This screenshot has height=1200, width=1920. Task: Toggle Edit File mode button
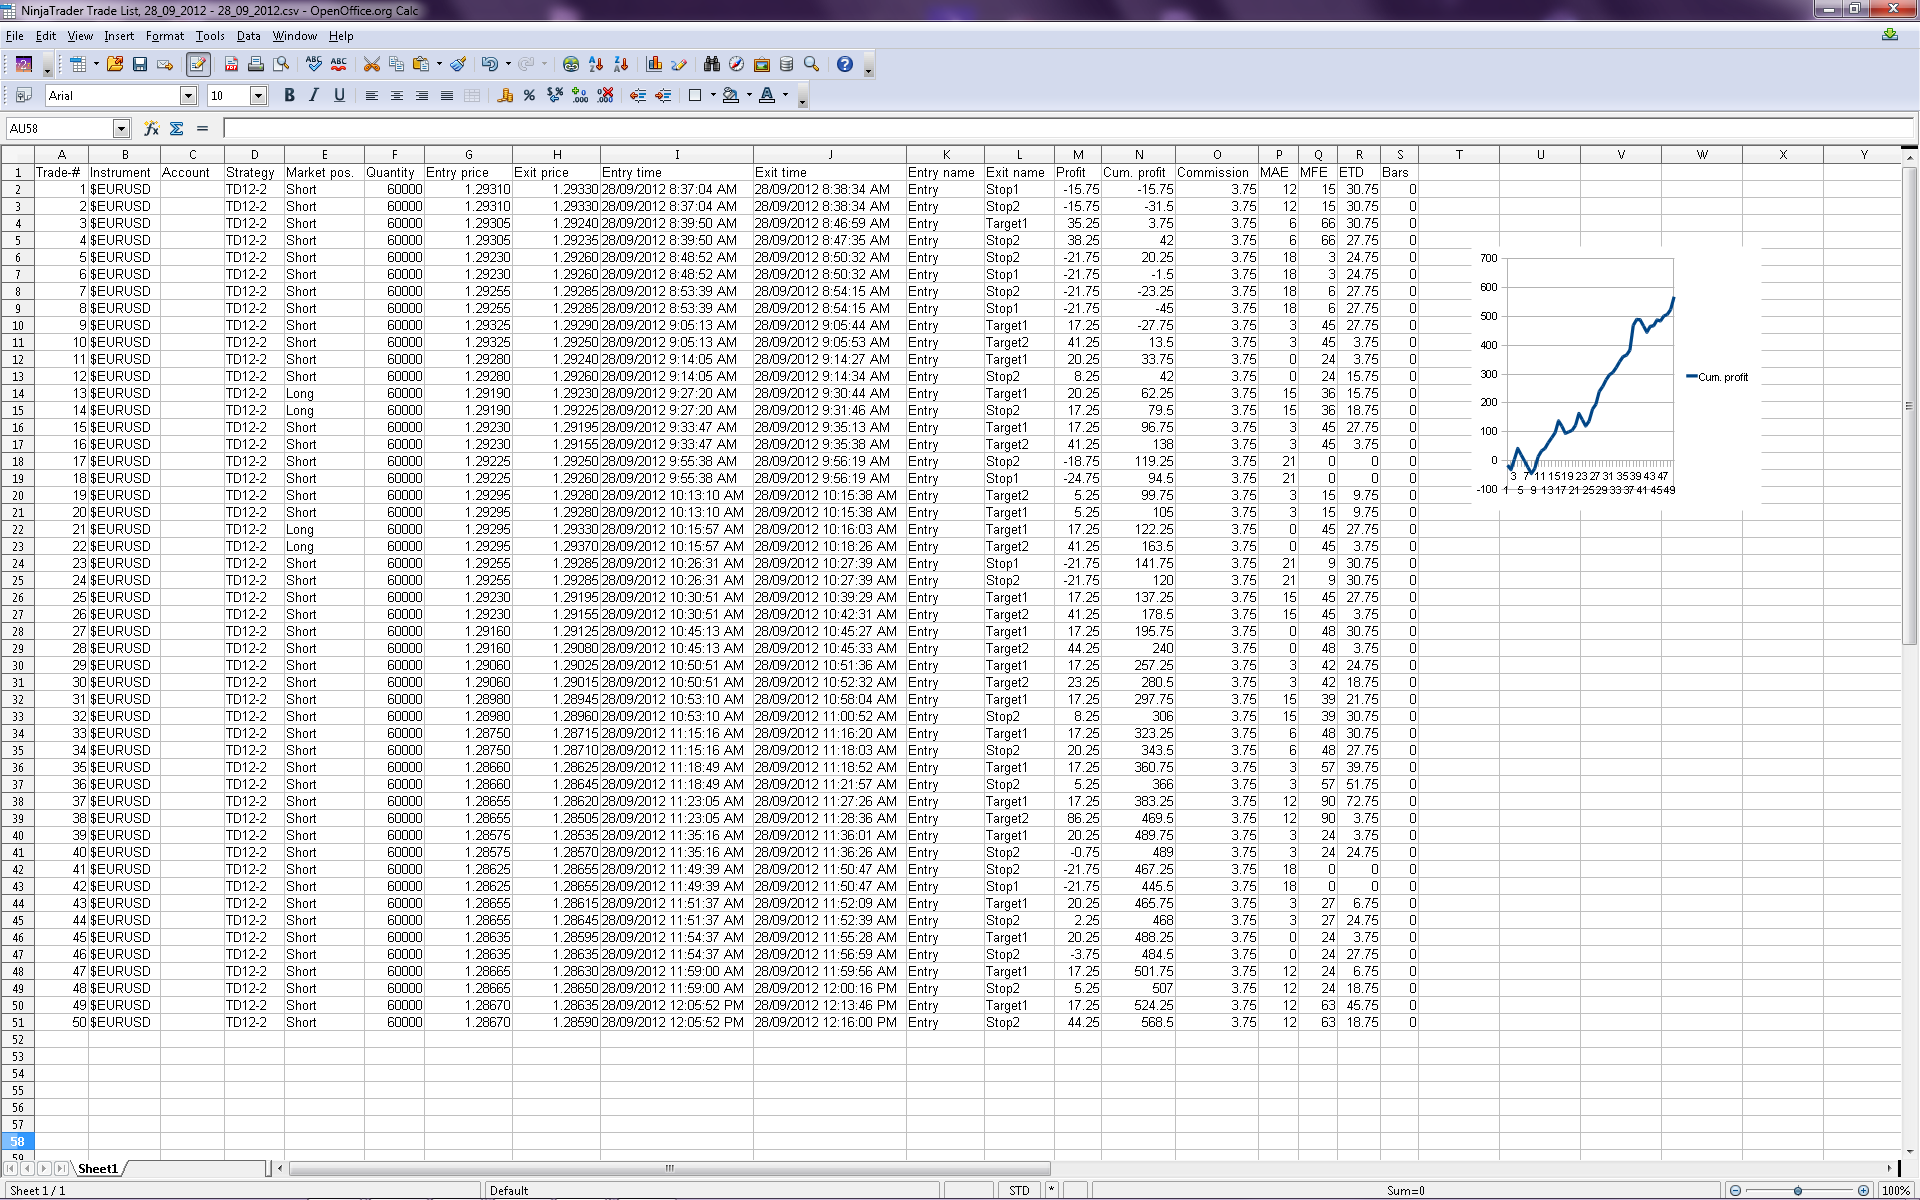click(198, 64)
